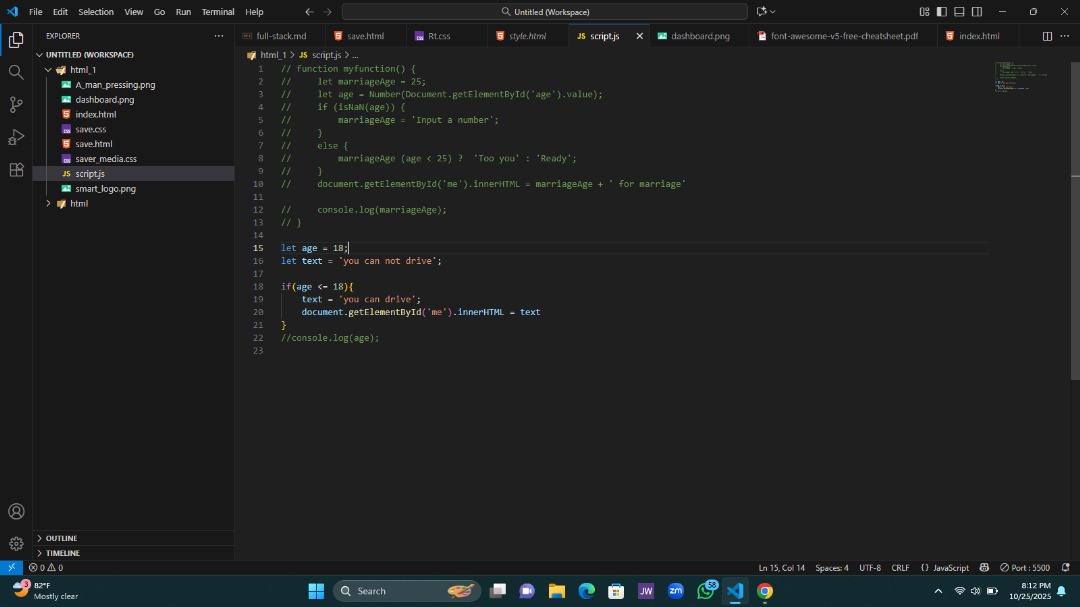Open the Selection menu
This screenshot has height=607, width=1080.
[x=96, y=12]
